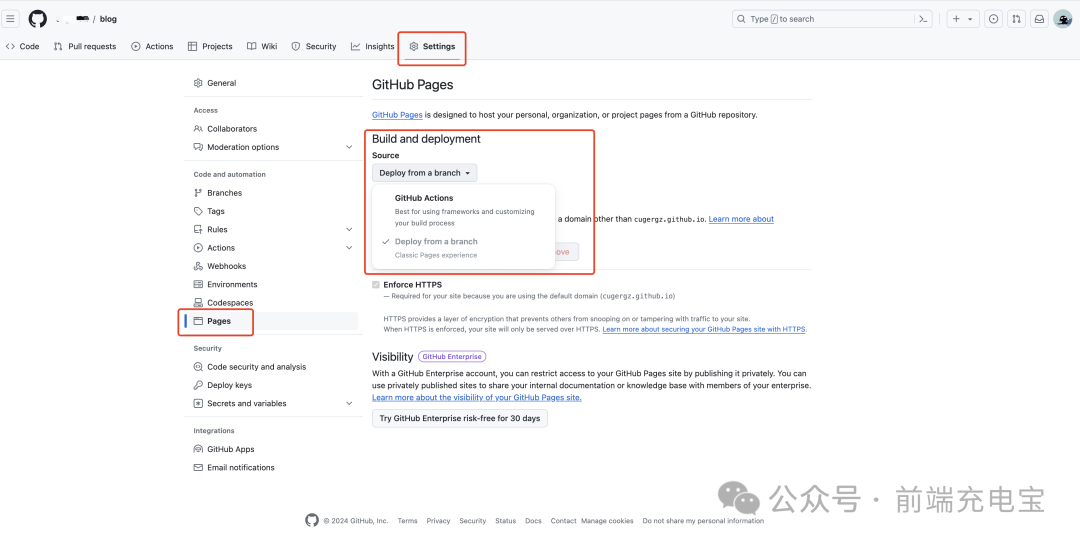Open the 'Learn more about' custom domain link
Image resolution: width=1080 pixels, height=543 pixels.
tap(741, 219)
